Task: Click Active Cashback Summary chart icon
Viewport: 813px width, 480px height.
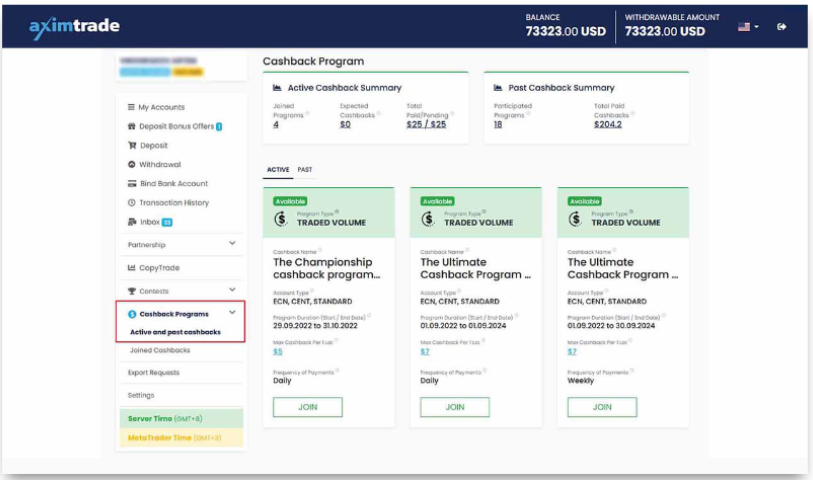Action: click(277, 88)
